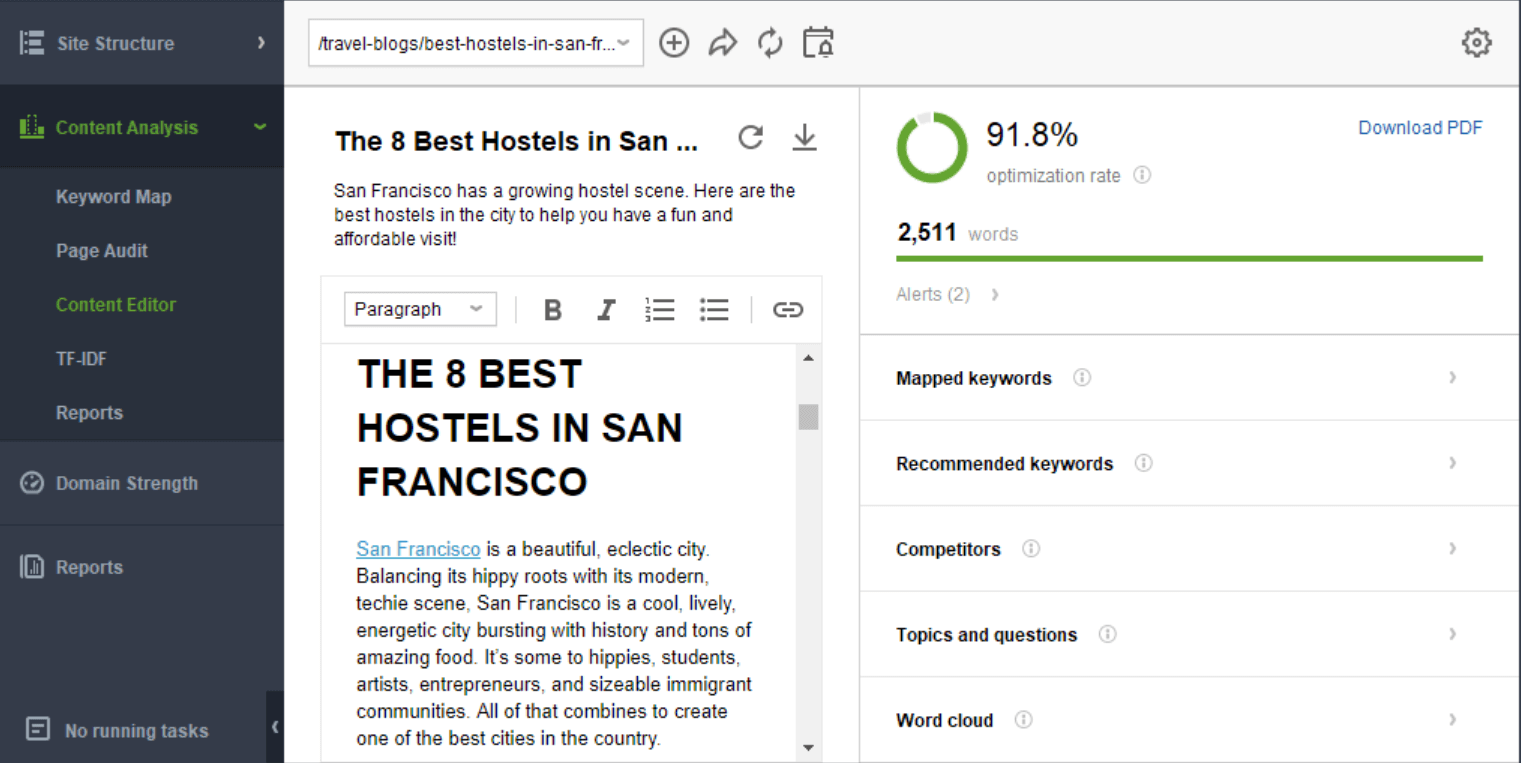Click the Content Analysis chart icon
This screenshot has width=1521, height=763.
pos(32,127)
